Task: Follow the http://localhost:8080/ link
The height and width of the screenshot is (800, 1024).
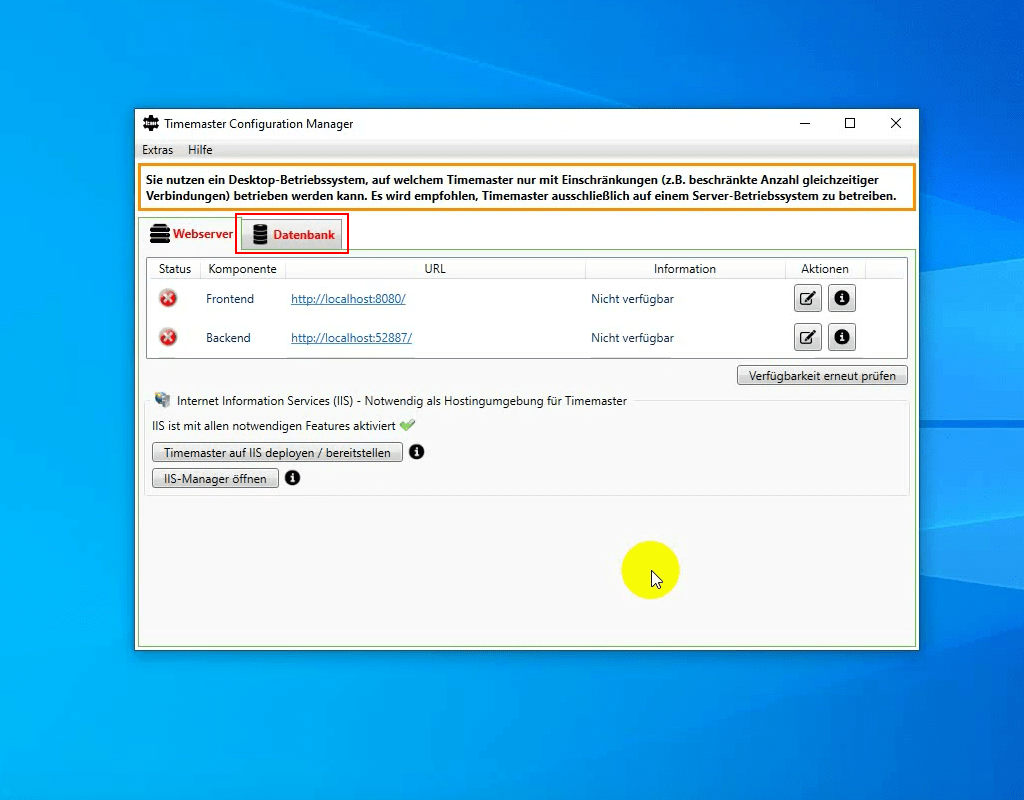Action: [348, 298]
